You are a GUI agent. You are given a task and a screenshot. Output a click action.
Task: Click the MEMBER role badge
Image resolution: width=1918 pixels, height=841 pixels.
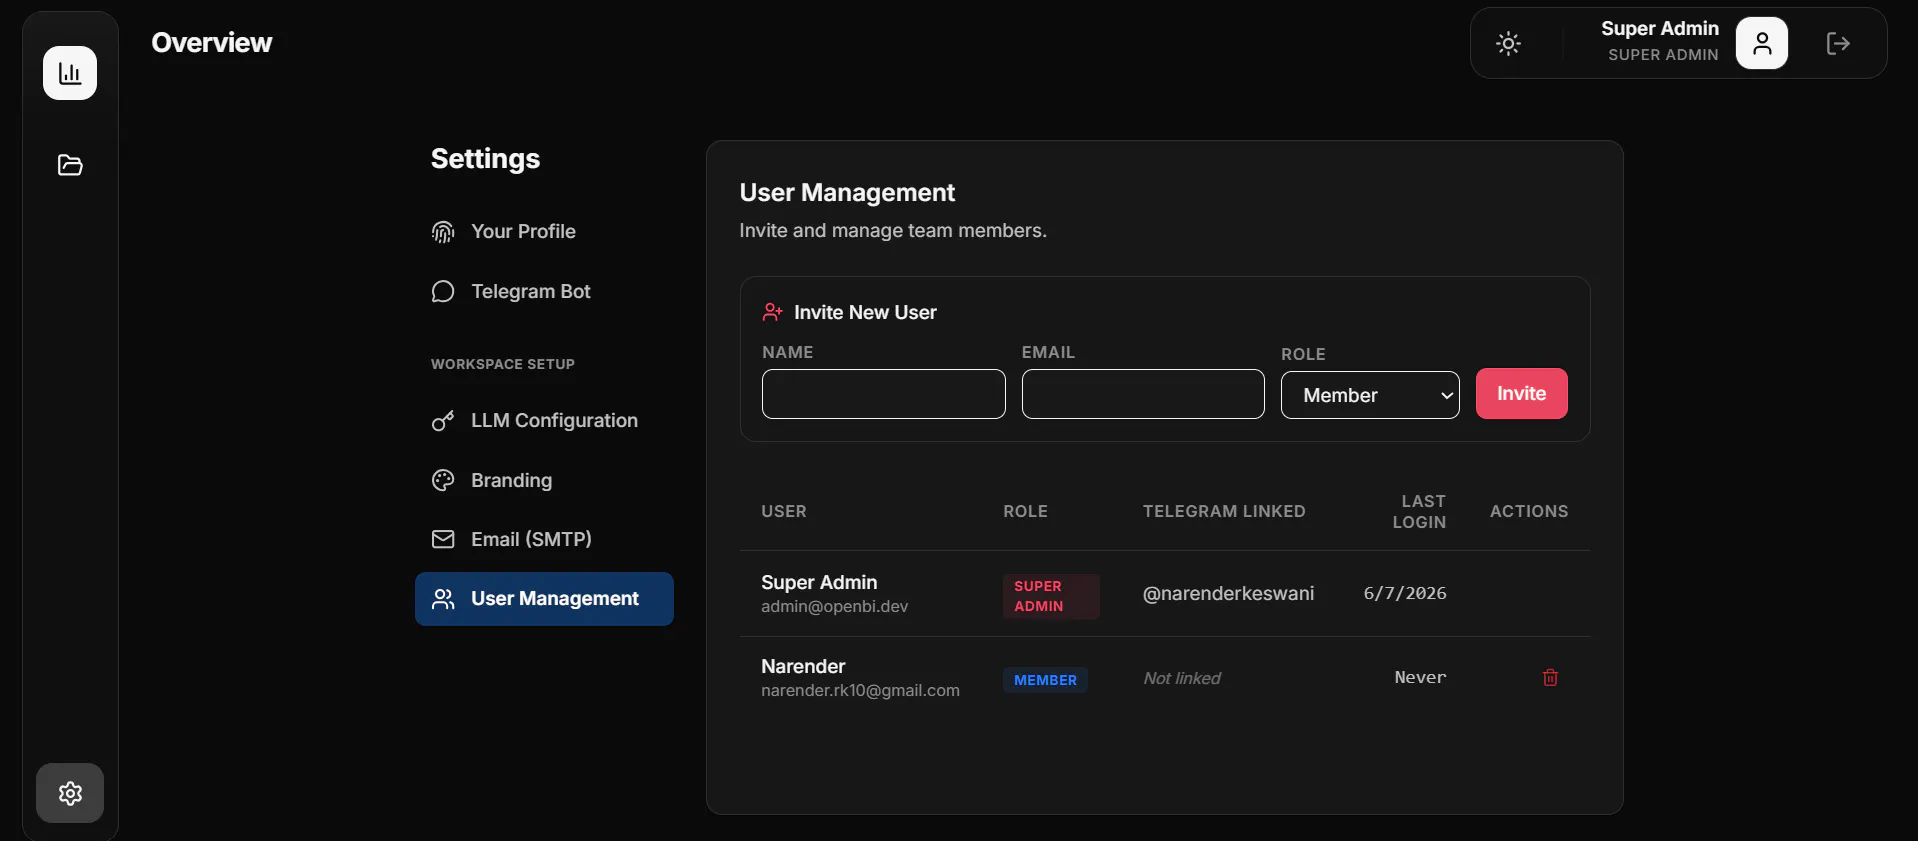(x=1045, y=680)
